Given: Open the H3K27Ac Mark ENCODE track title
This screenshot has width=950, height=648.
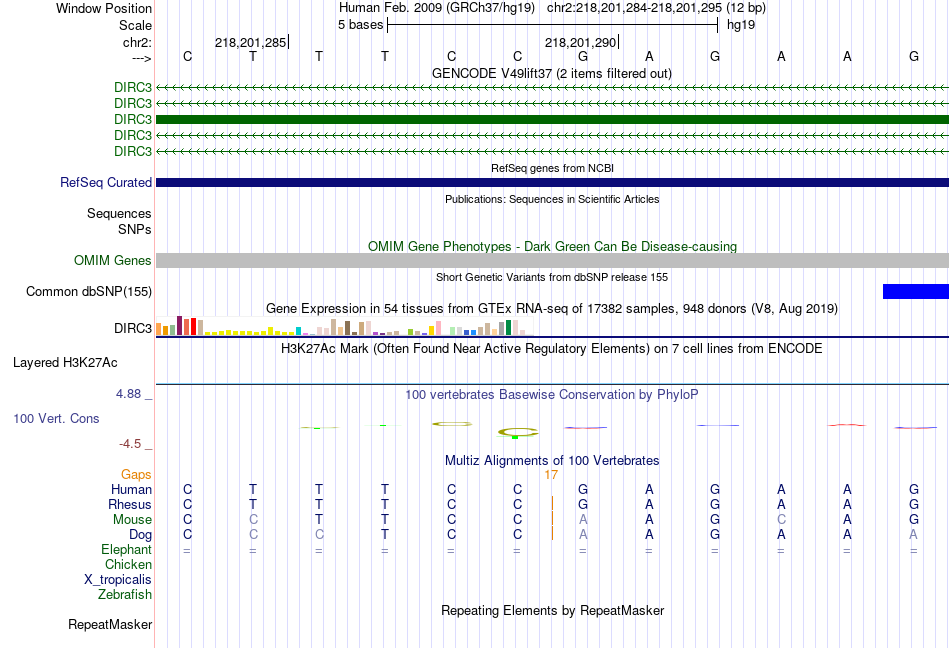Looking at the screenshot, I should [x=552, y=348].
